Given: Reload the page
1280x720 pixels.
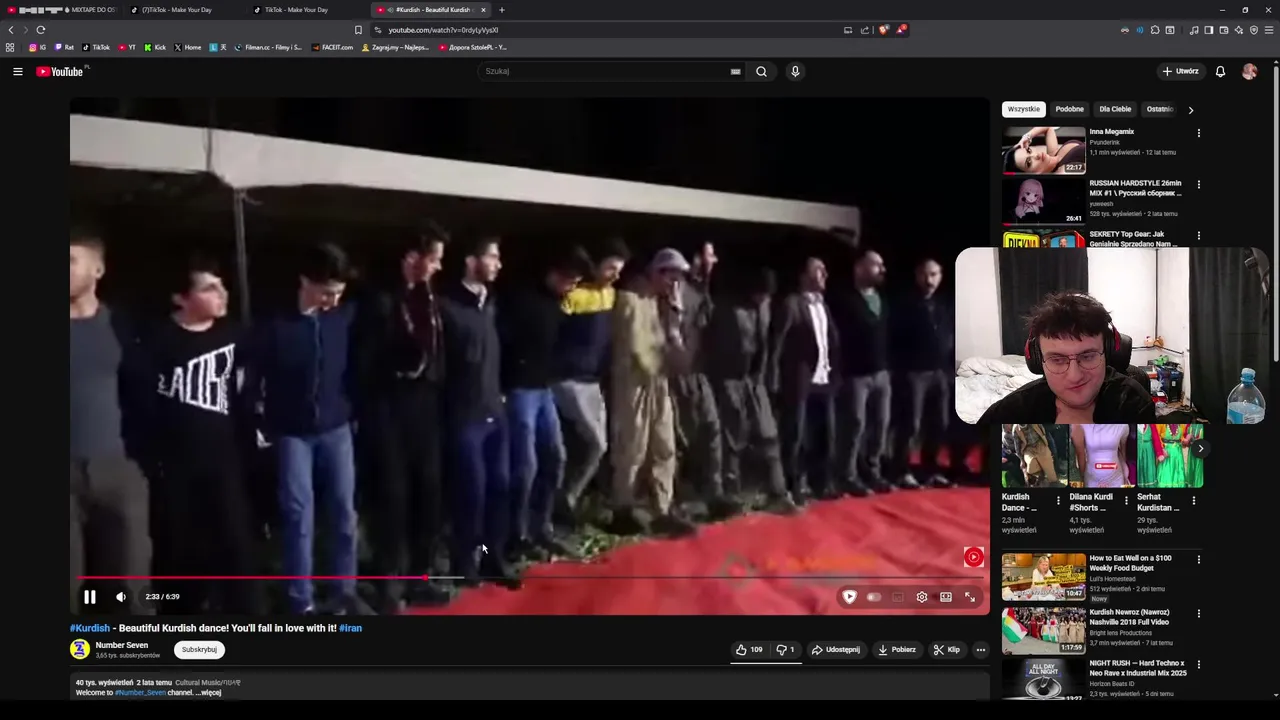Looking at the screenshot, I should [41, 30].
